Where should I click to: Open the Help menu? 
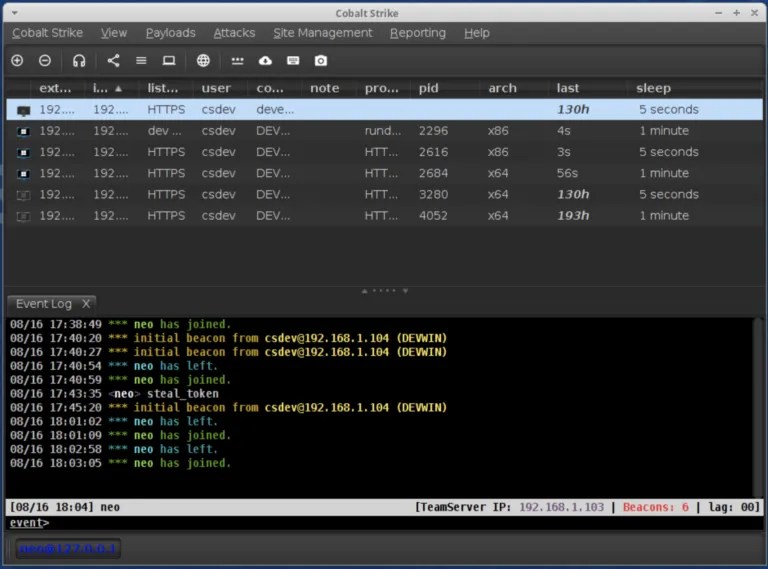point(477,33)
